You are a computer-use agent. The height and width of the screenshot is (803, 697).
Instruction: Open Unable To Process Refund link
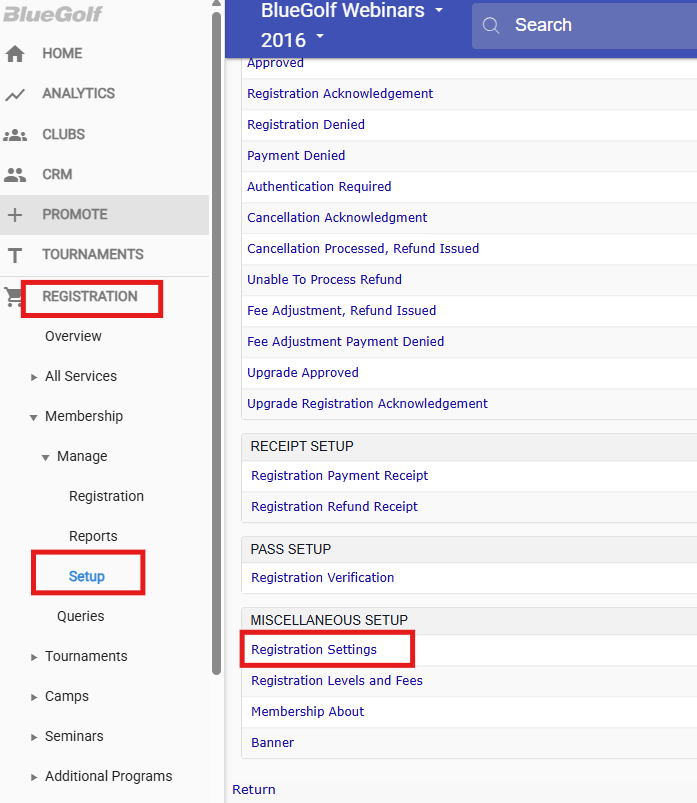[324, 280]
